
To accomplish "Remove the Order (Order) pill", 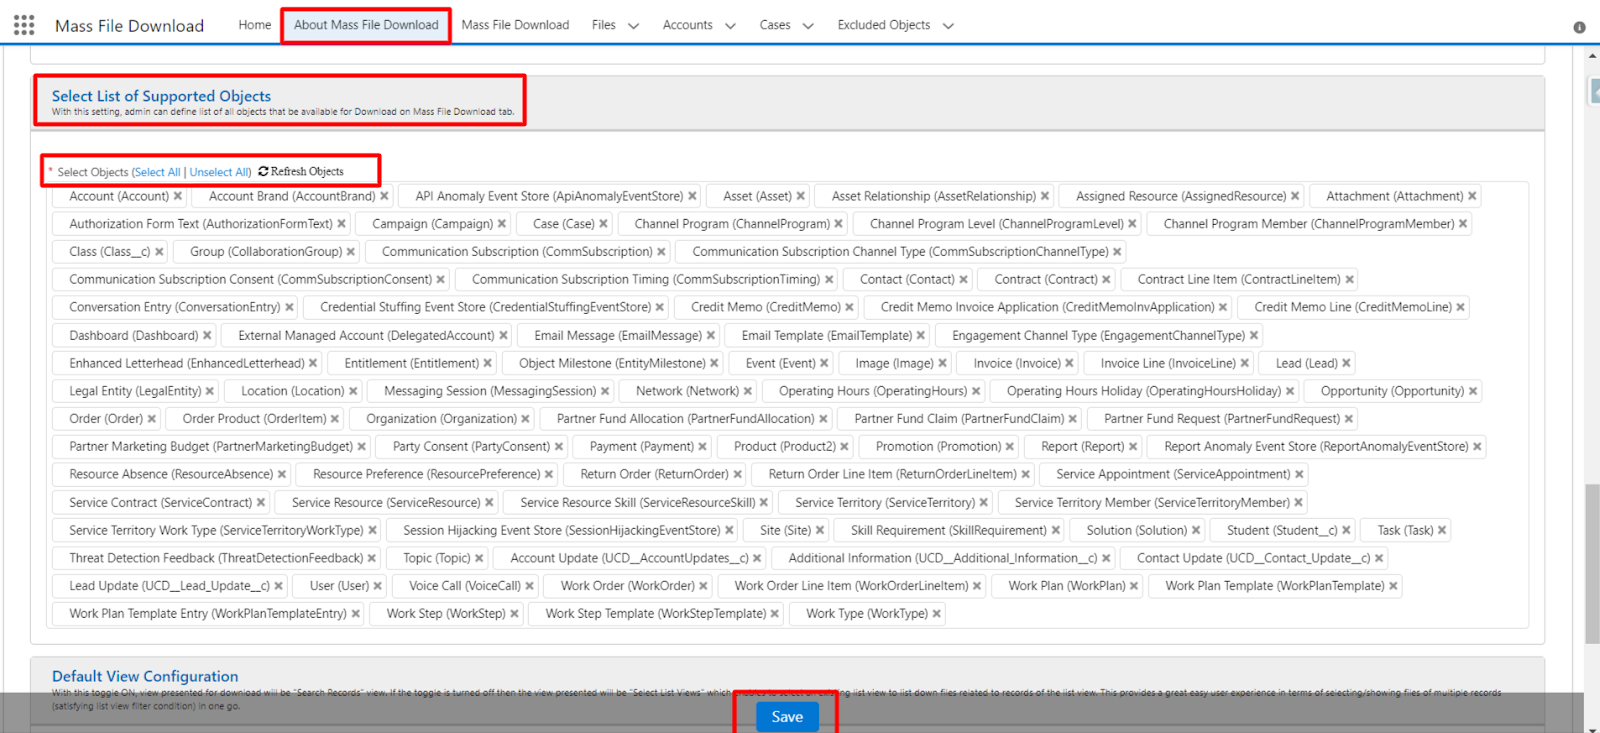I will (x=152, y=419).
